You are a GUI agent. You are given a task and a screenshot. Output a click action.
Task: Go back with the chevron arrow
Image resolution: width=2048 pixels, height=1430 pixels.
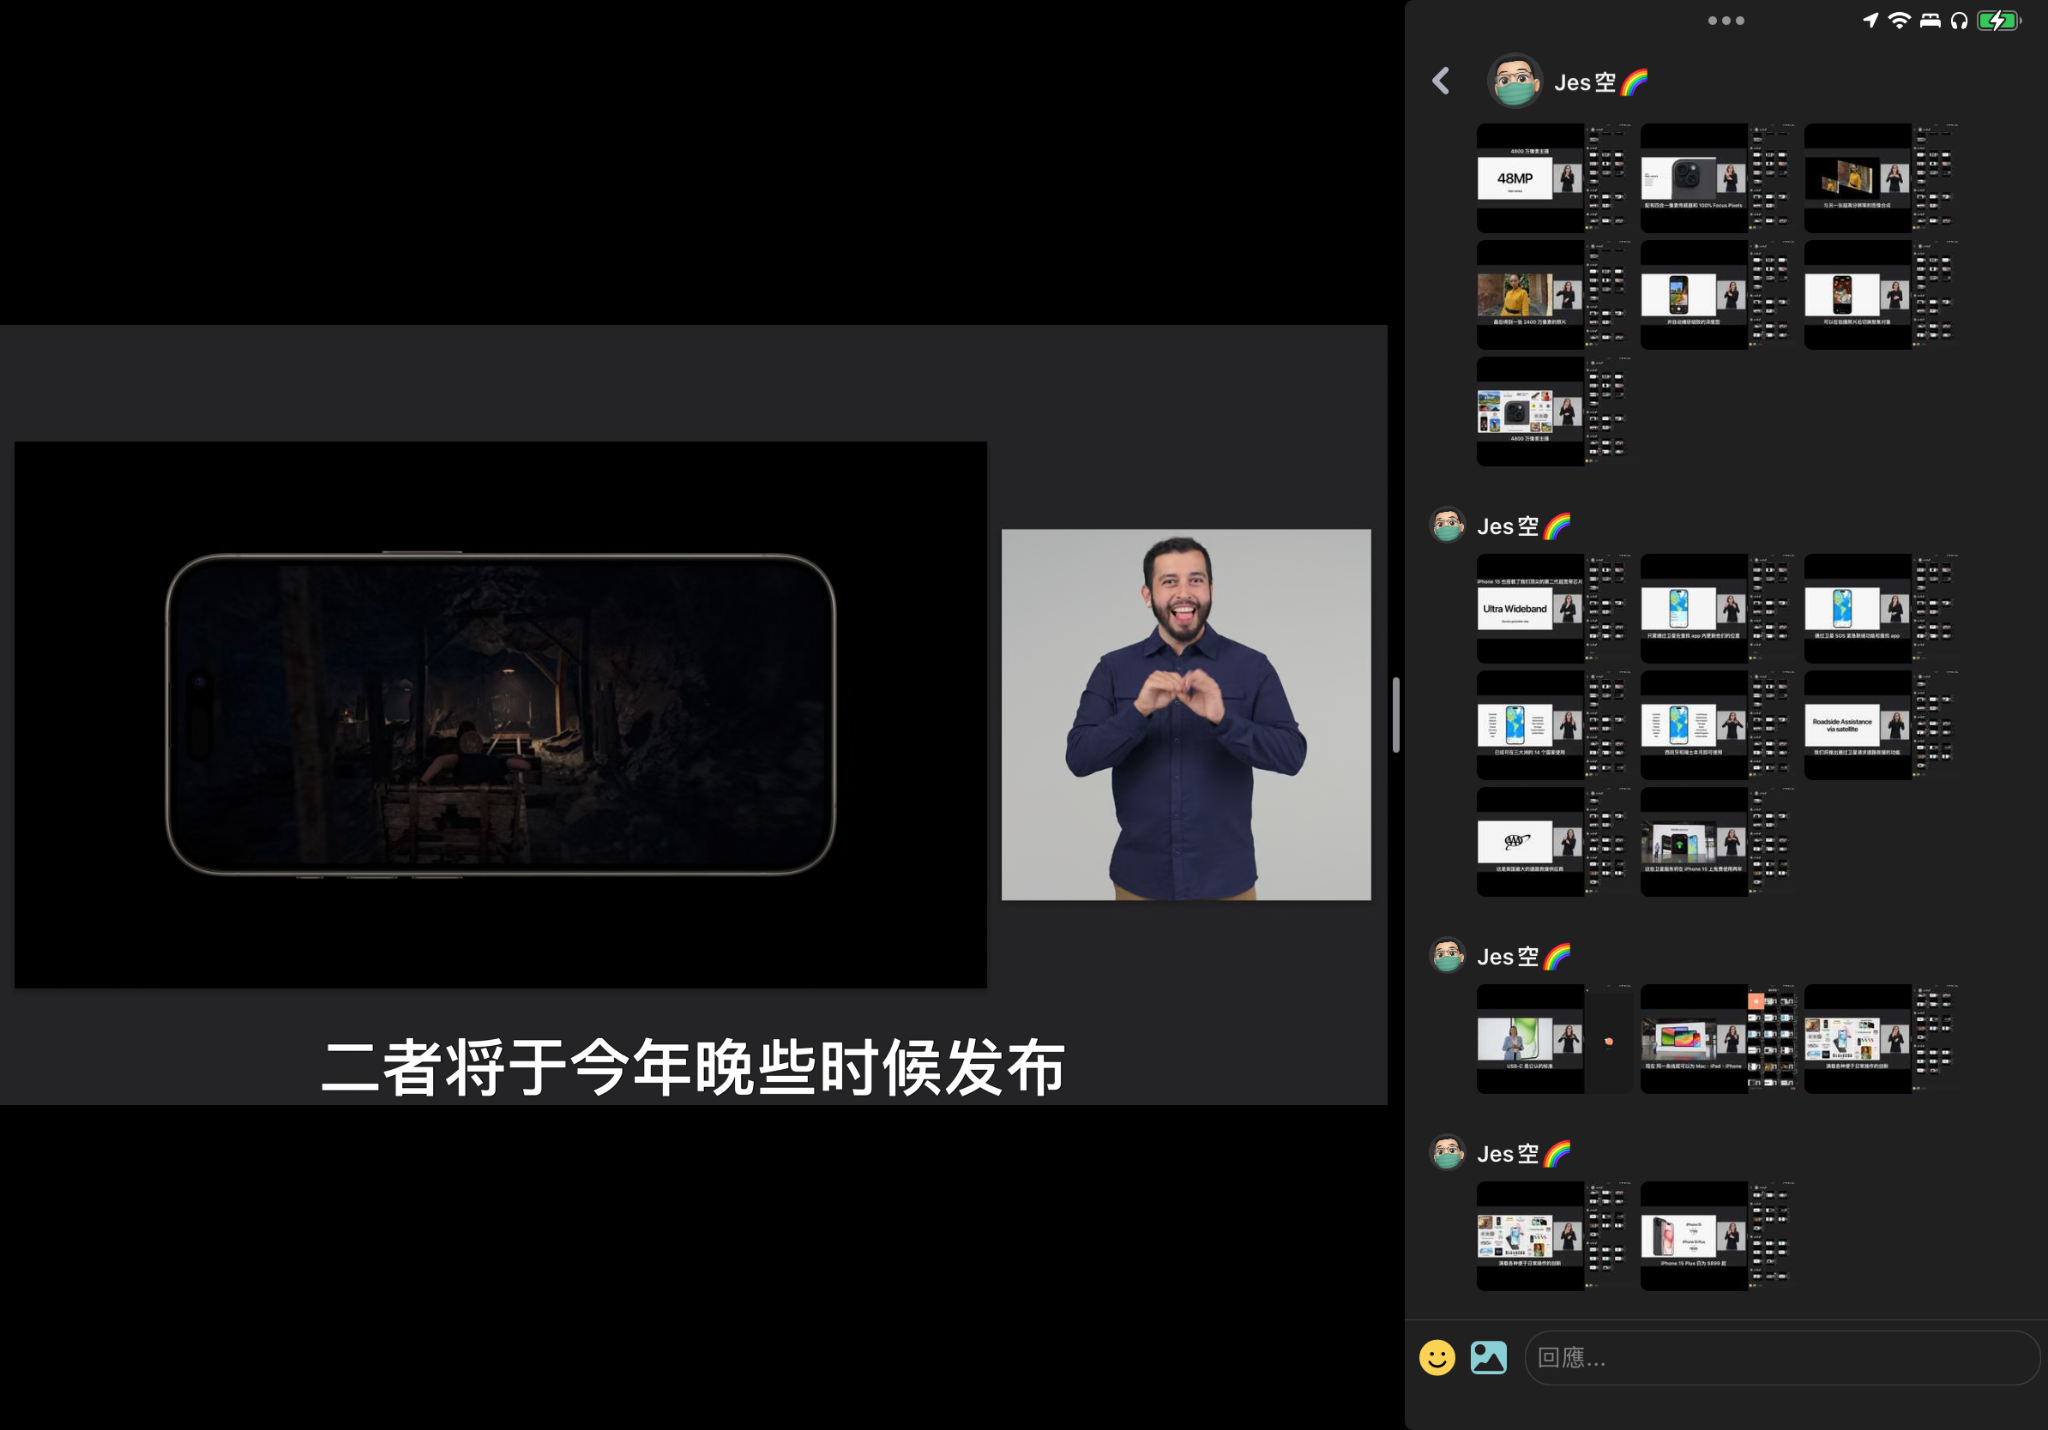coord(1441,81)
